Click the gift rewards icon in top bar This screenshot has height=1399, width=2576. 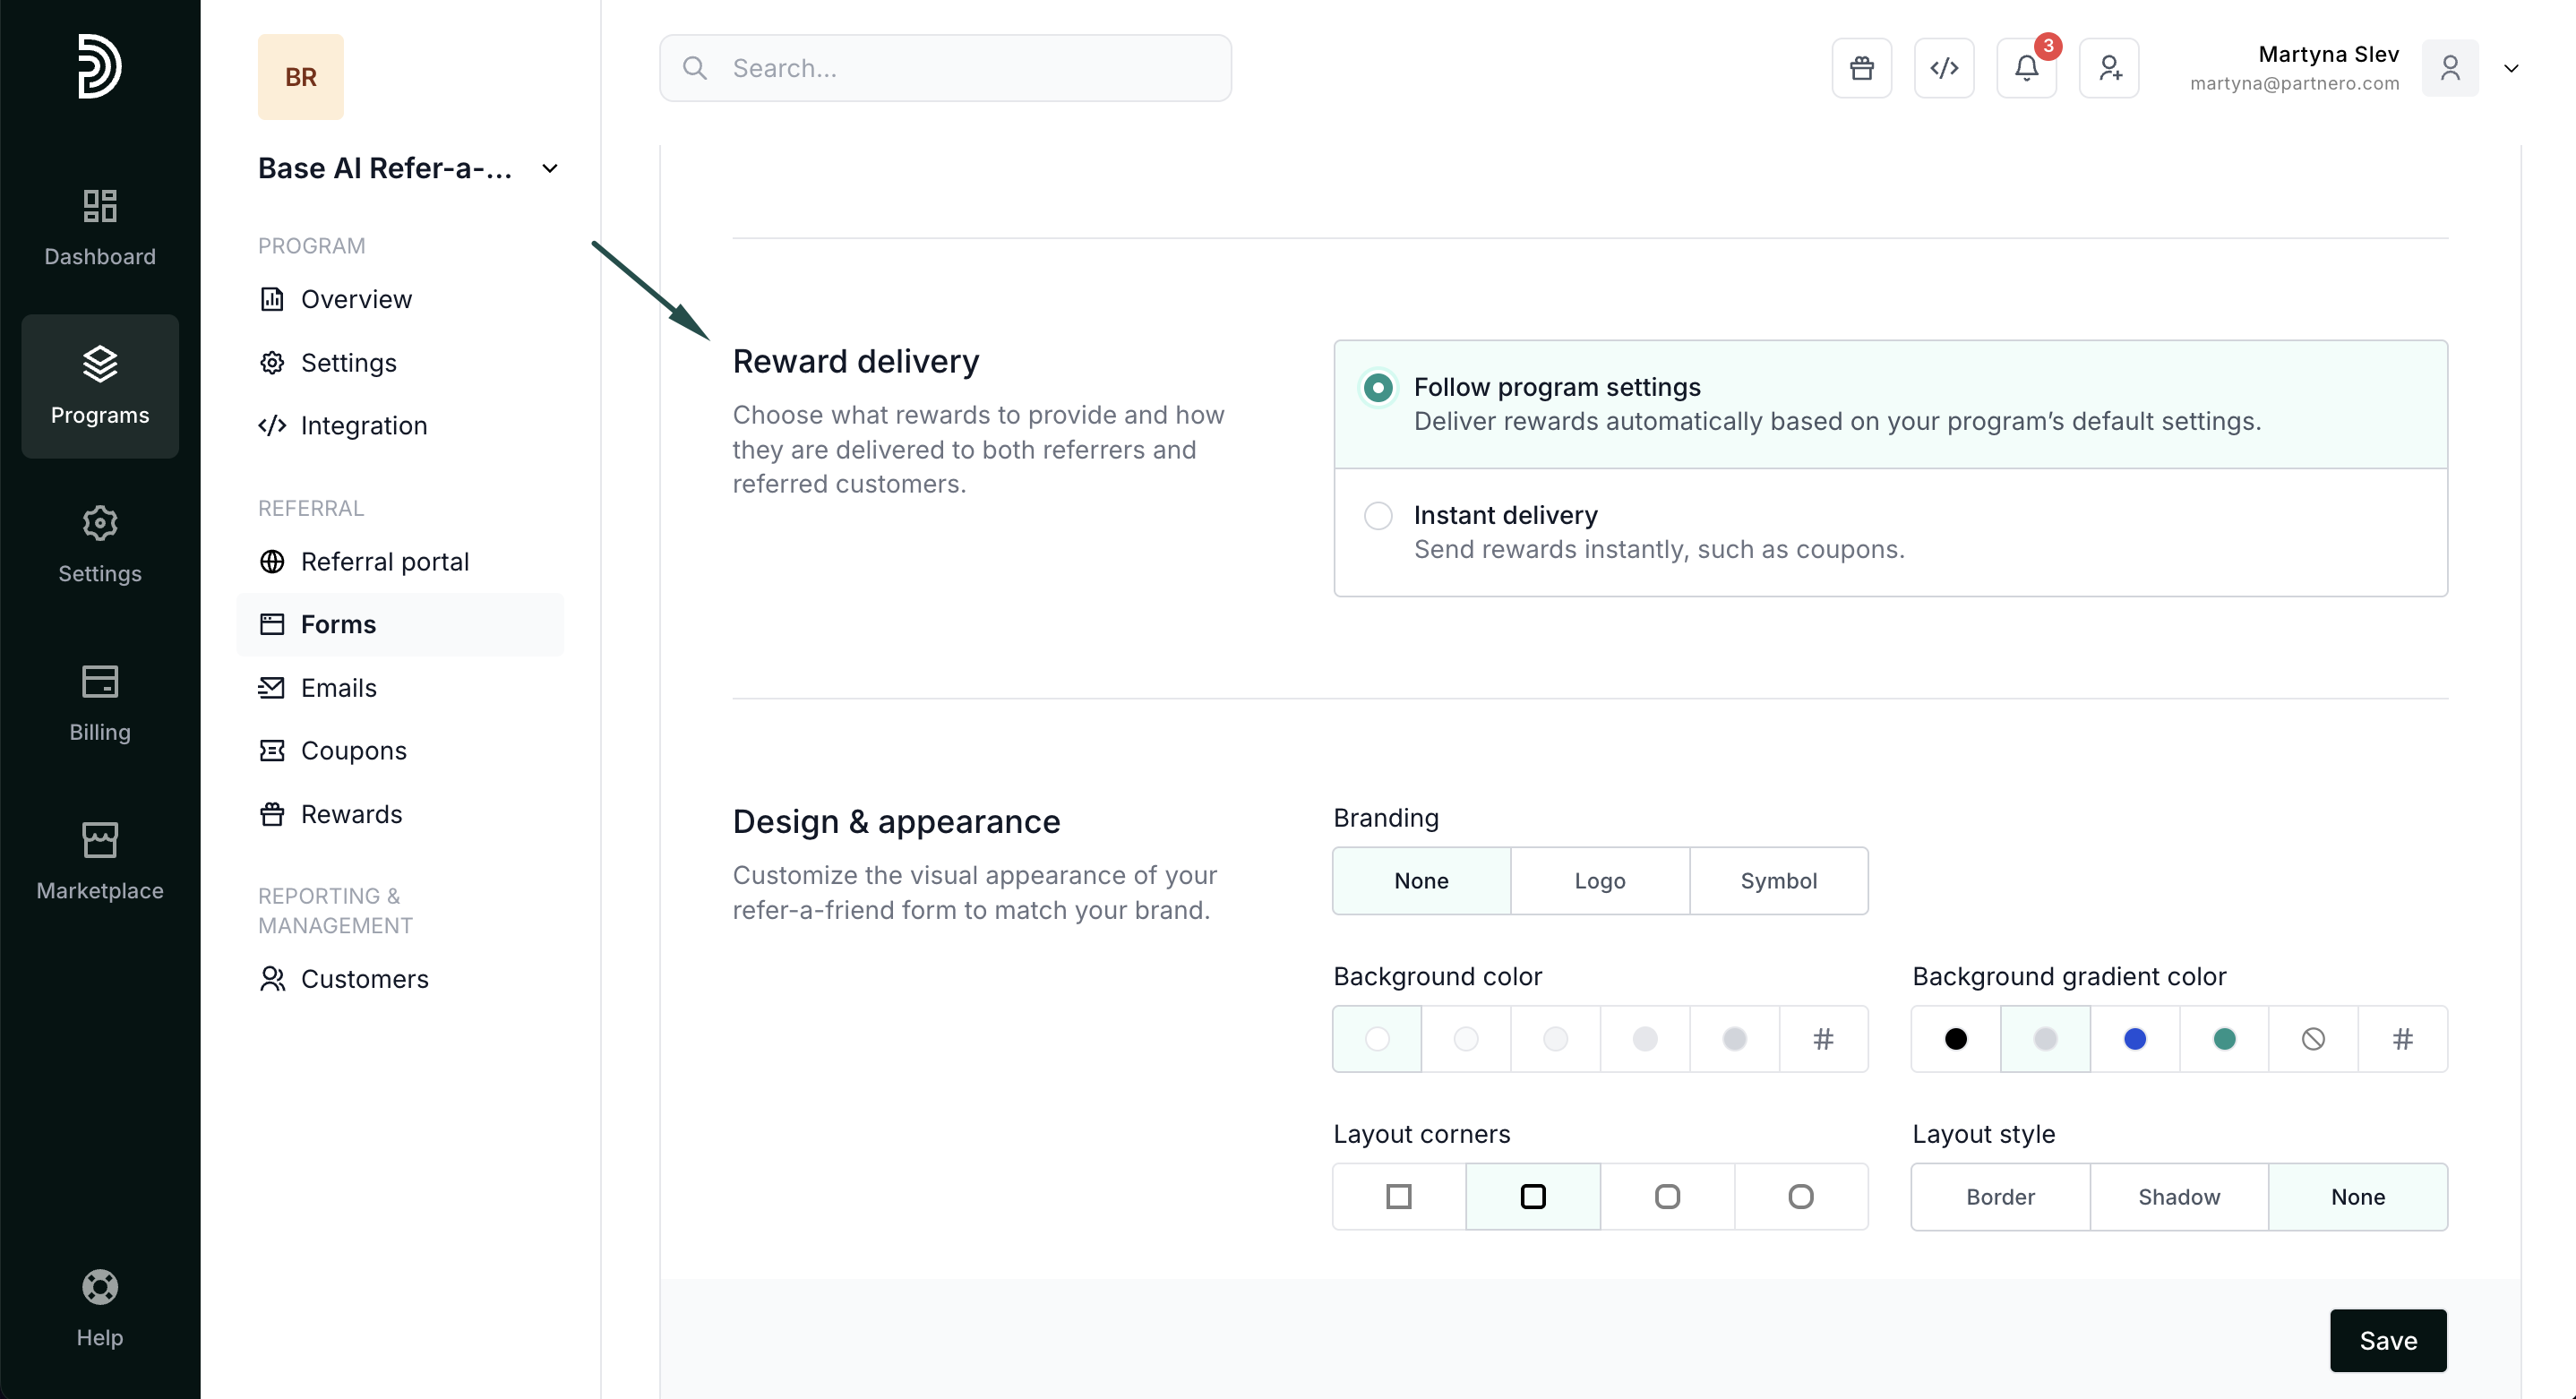click(x=1861, y=68)
